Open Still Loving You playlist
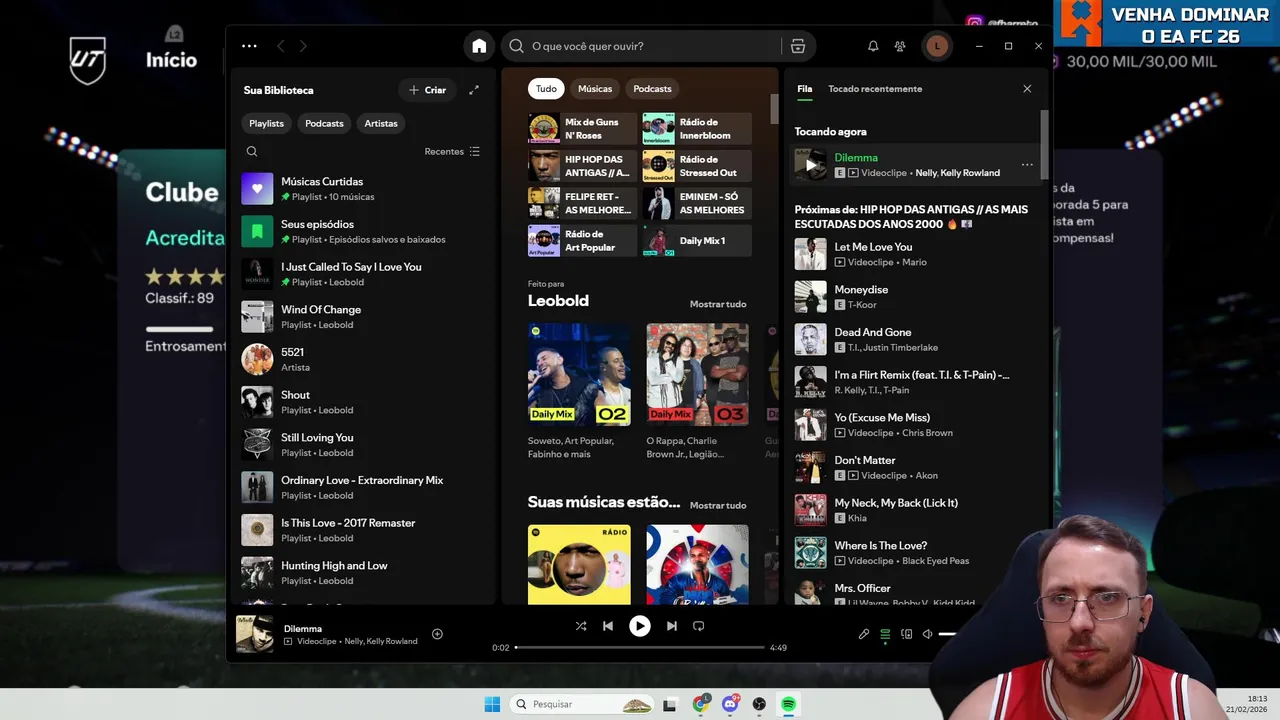 click(363, 445)
